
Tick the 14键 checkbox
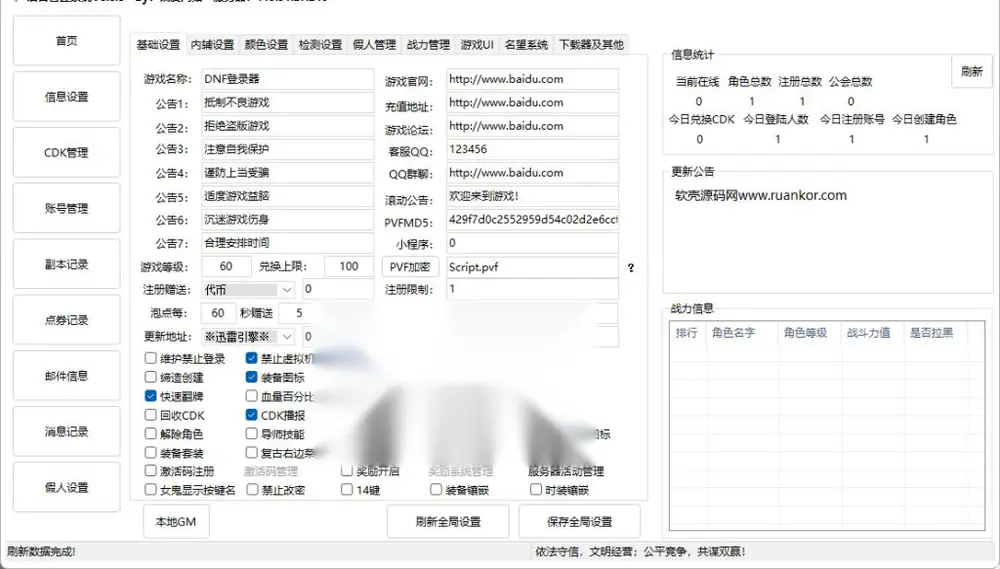tap(347, 490)
